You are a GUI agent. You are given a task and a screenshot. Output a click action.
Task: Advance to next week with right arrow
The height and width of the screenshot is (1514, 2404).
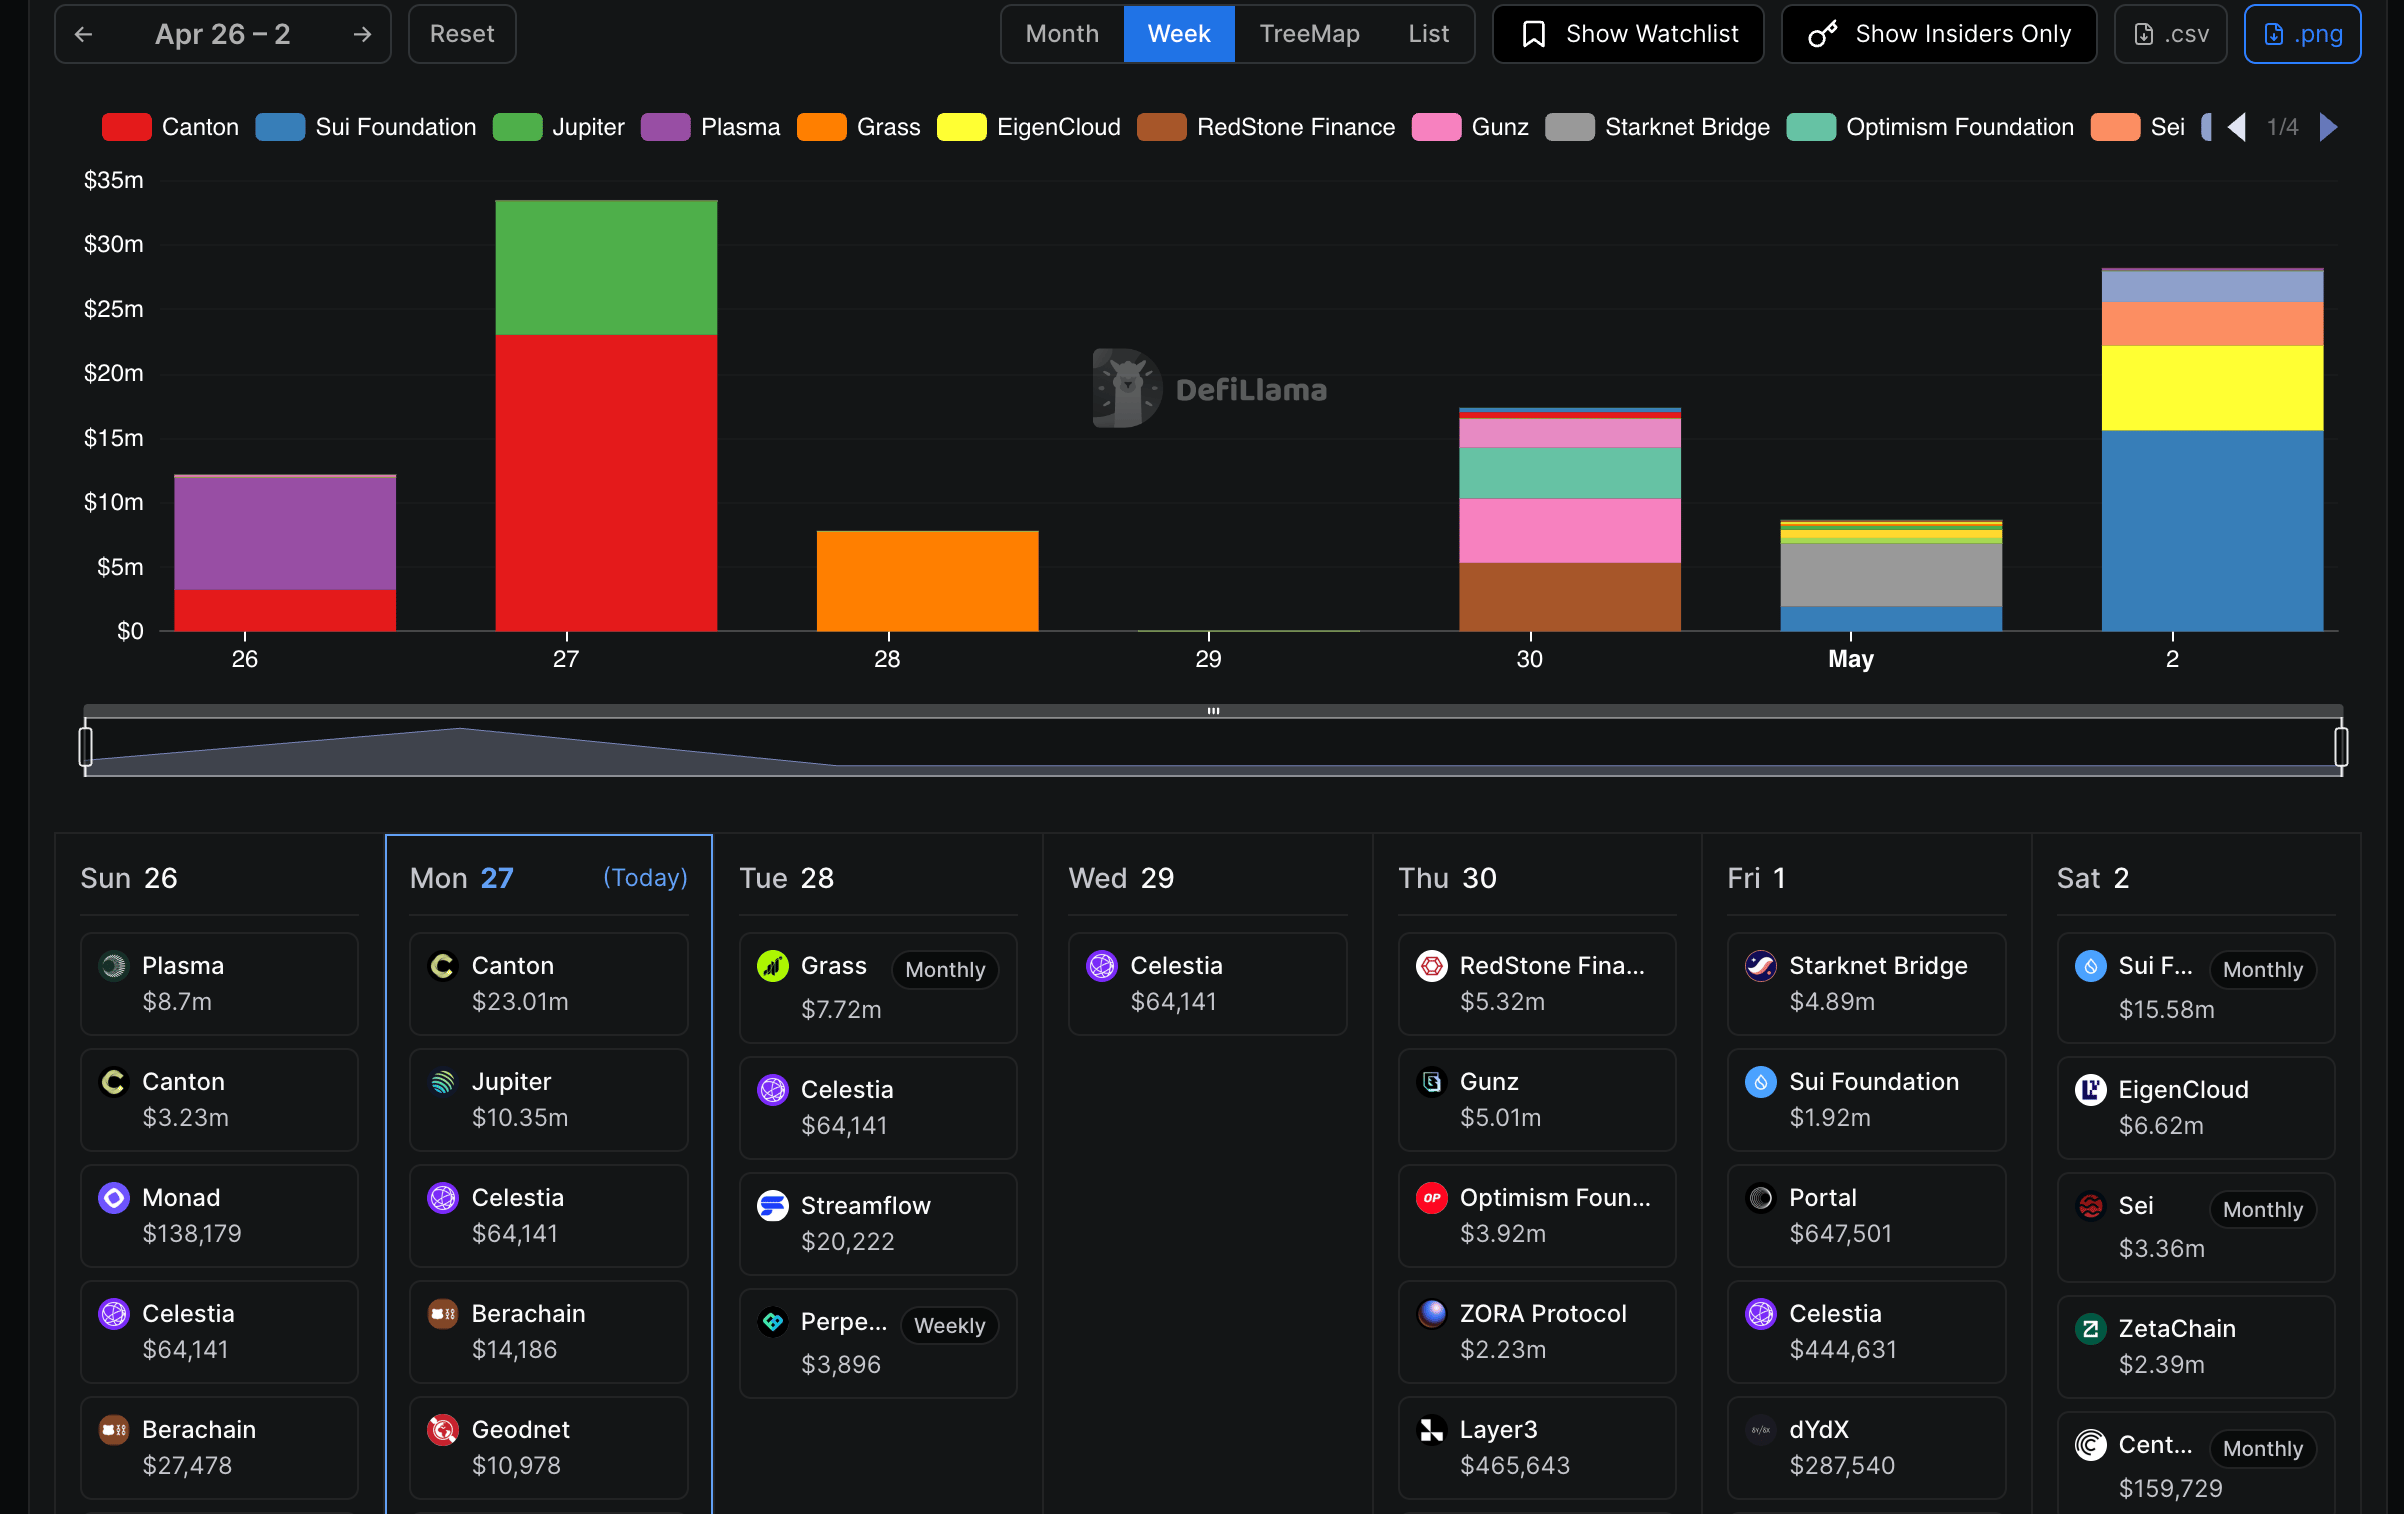[x=362, y=34]
